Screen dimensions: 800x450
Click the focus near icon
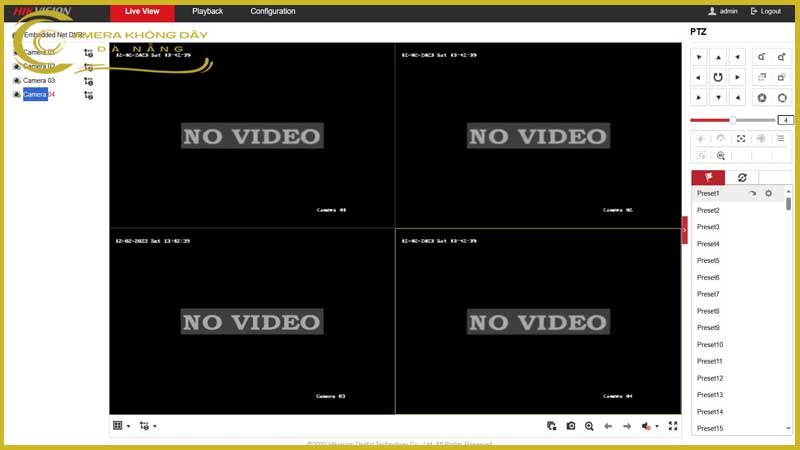[762, 78]
